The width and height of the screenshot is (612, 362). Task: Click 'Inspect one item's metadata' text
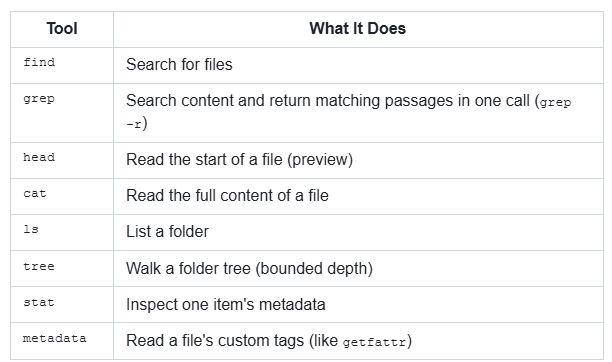click(x=226, y=305)
